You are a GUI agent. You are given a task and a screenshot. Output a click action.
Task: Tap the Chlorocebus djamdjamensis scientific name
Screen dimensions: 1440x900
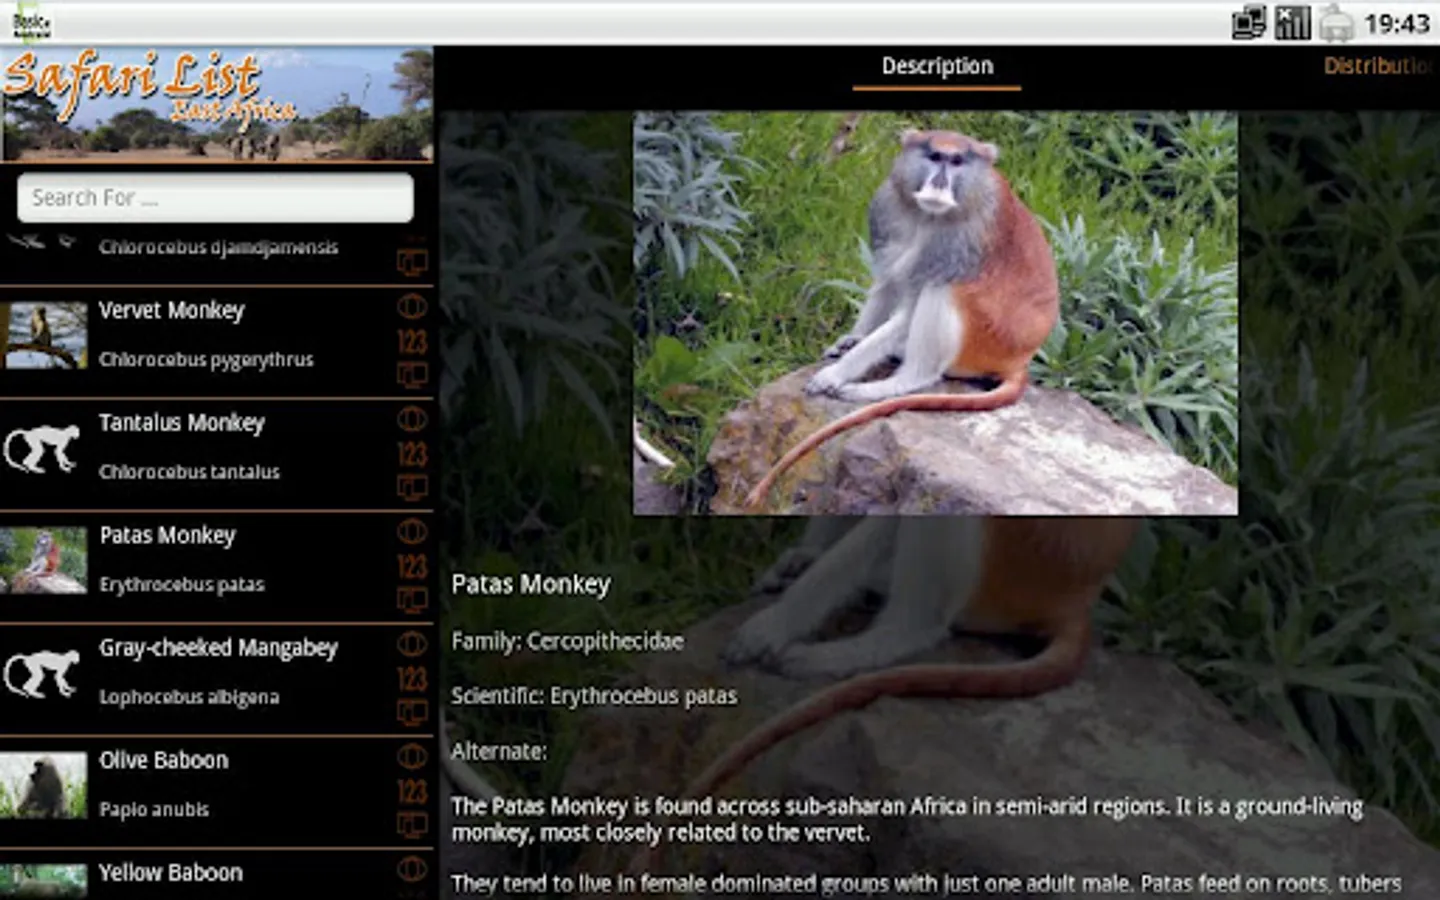(x=219, y=247)
